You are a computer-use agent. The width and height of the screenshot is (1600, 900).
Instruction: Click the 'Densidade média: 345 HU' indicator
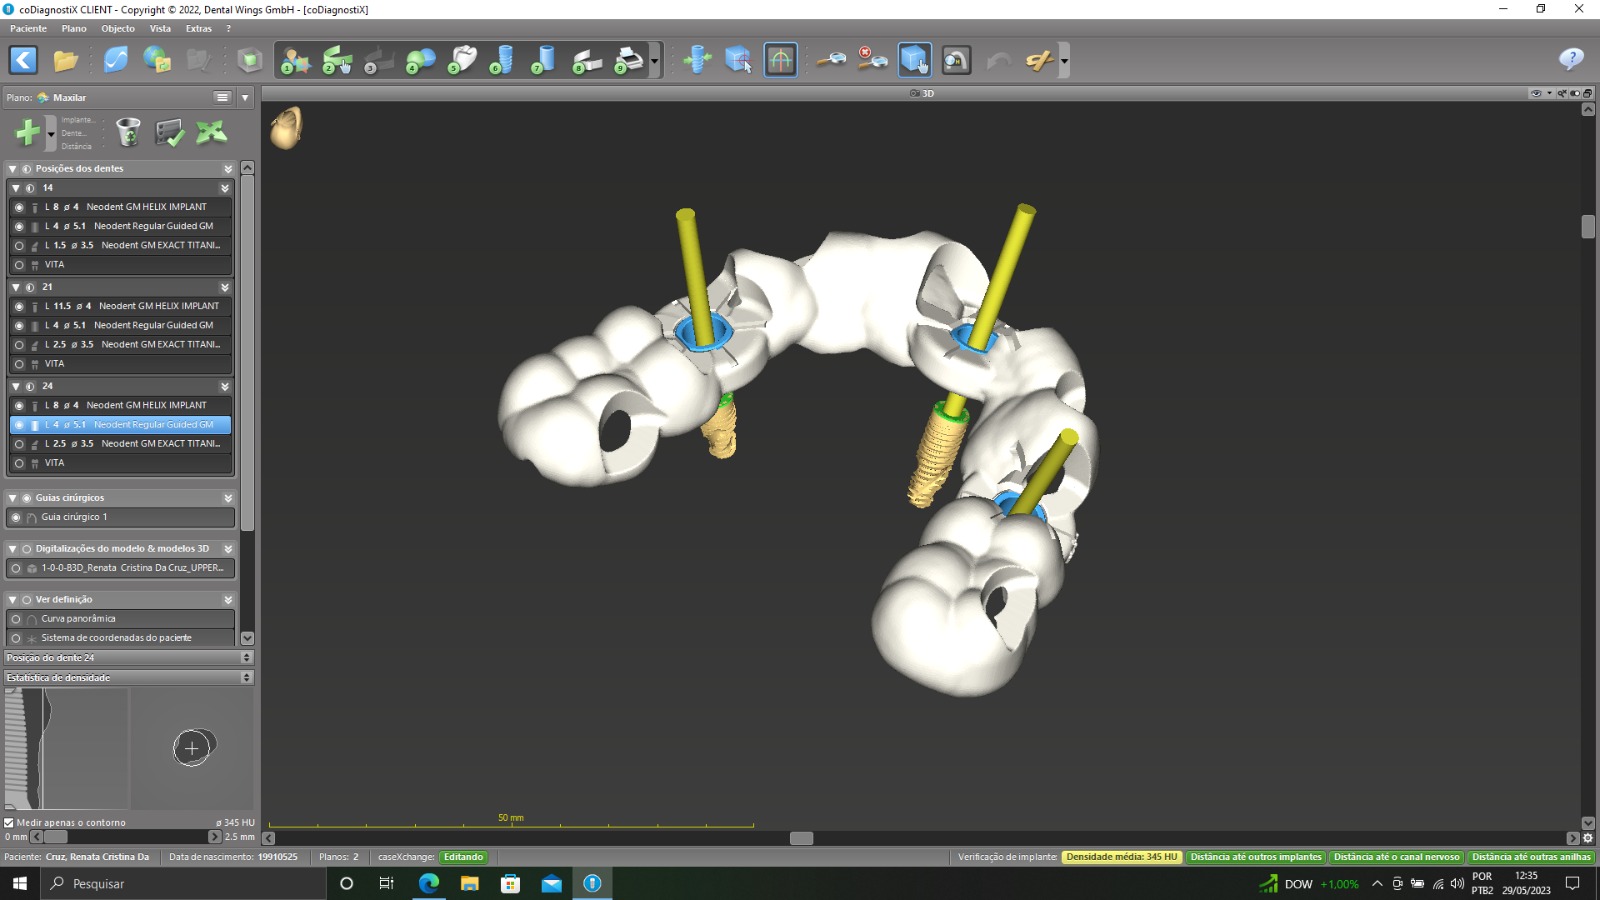(1122, 857)
